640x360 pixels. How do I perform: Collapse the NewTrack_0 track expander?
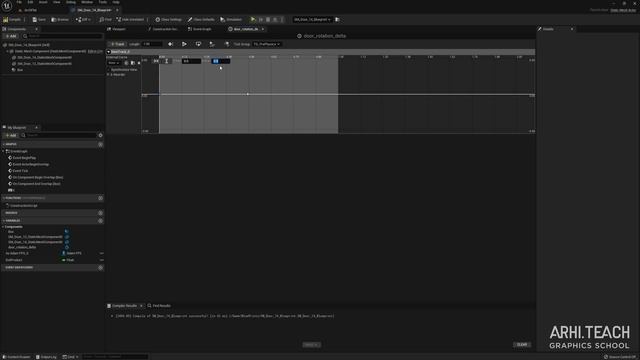[x=109, y=52]
